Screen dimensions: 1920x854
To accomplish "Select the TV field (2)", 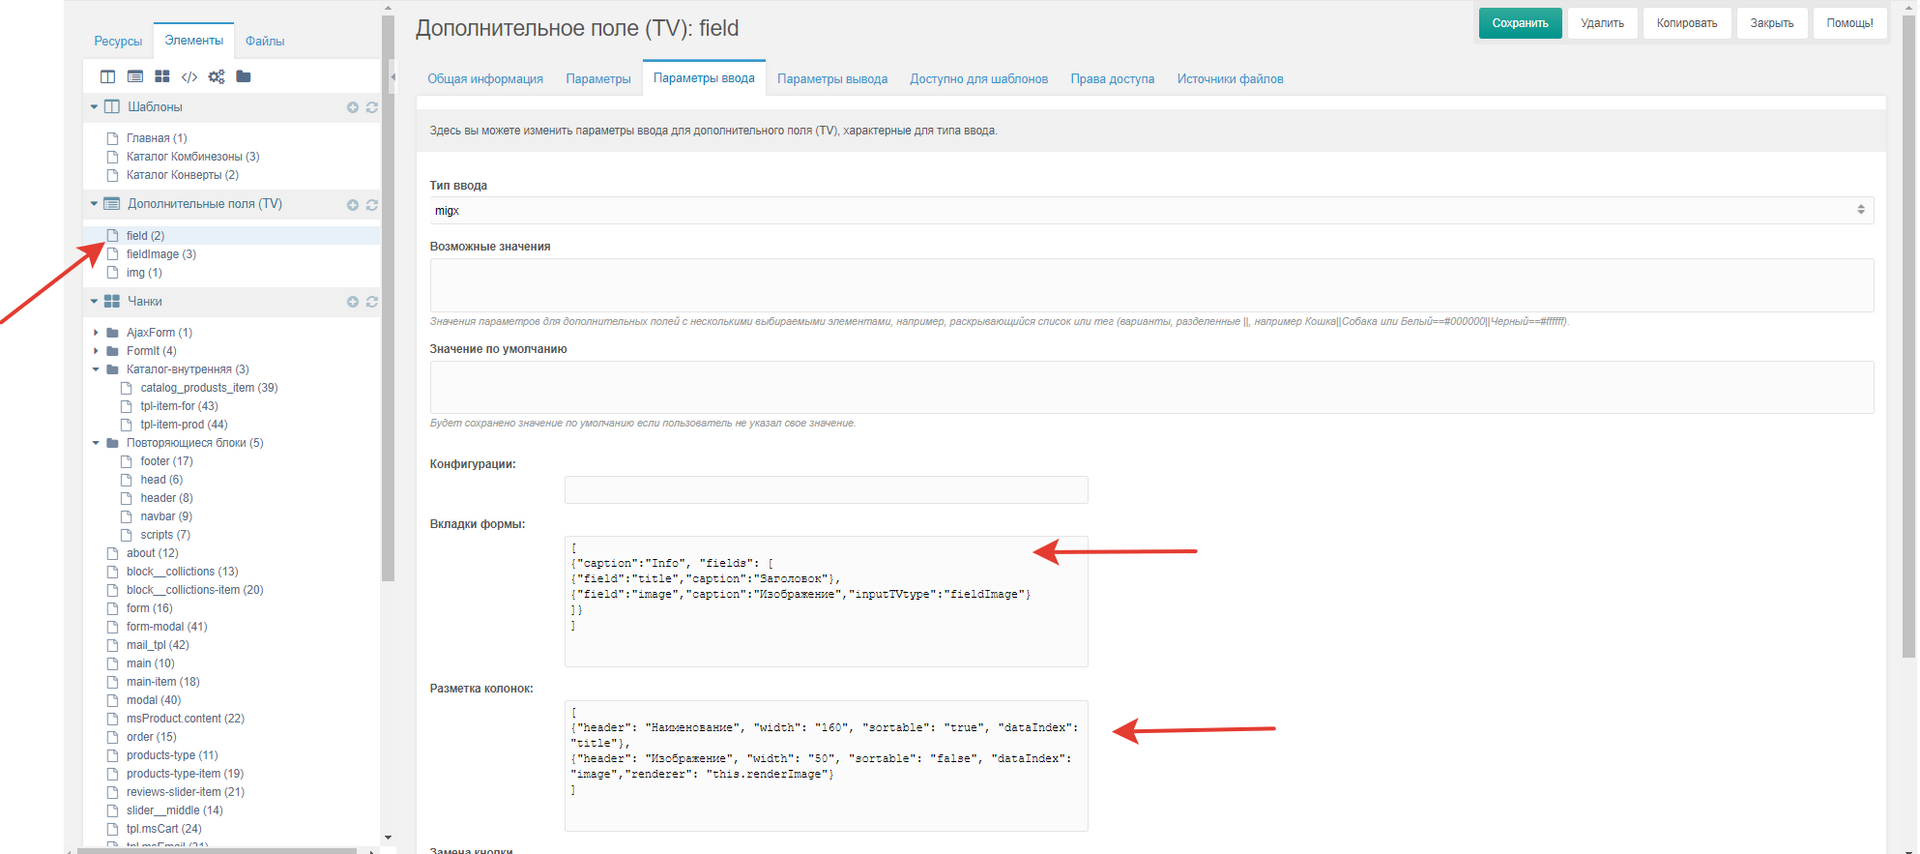I will coord(145,236).
